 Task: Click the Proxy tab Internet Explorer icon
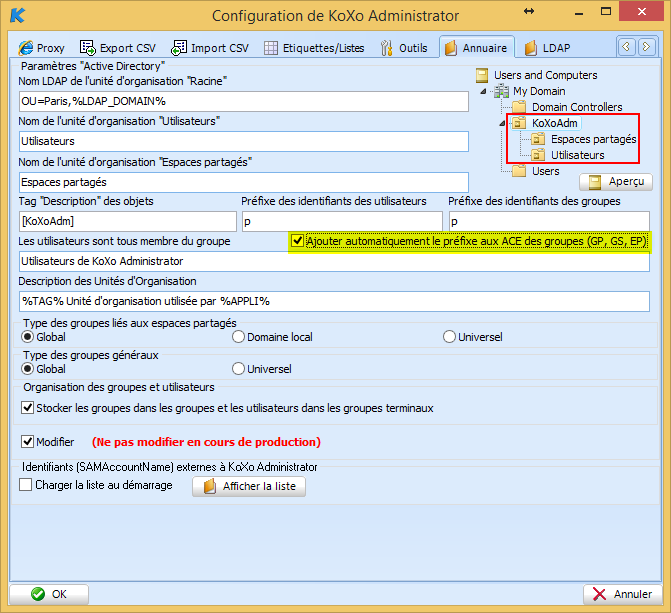coord(25,48)
